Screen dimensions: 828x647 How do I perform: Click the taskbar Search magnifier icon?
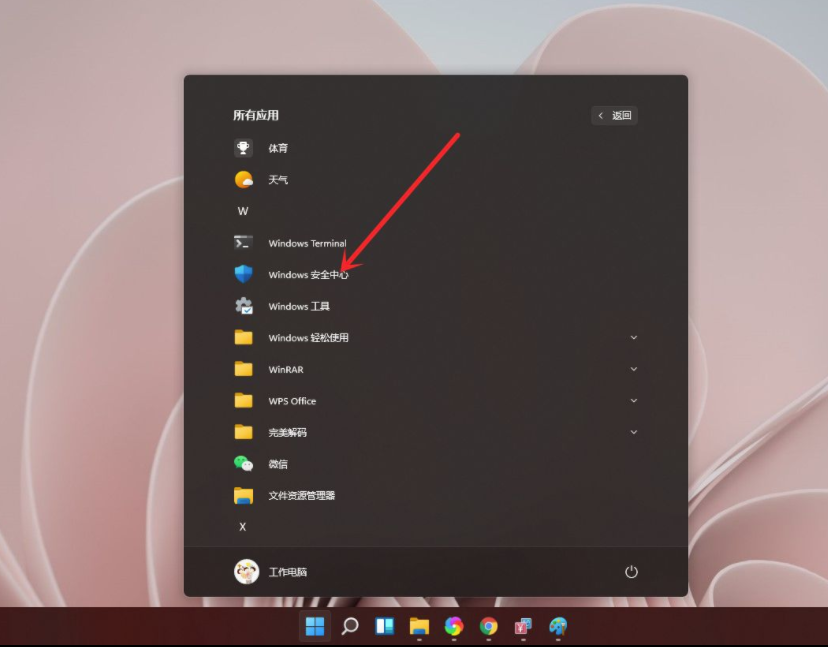349,626
